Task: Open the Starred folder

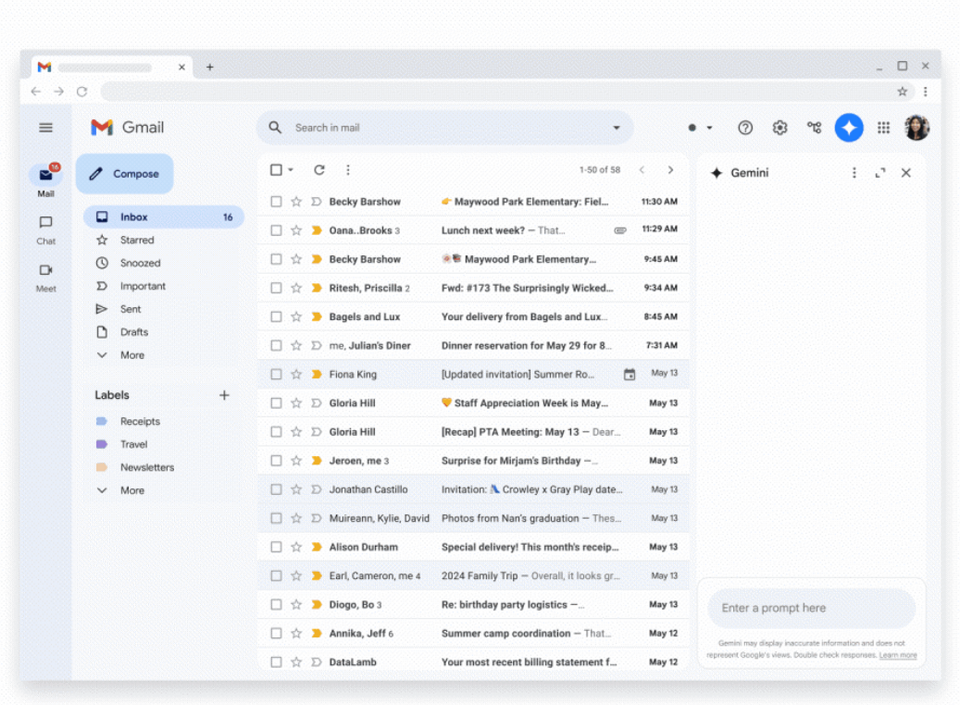Action: (x=137, y=240)
